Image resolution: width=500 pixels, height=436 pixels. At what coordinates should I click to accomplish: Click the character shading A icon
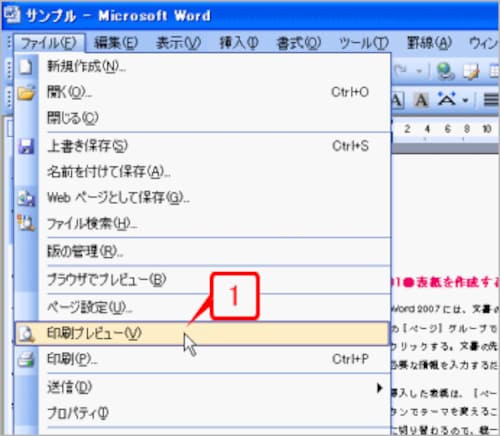click(421, 100)
